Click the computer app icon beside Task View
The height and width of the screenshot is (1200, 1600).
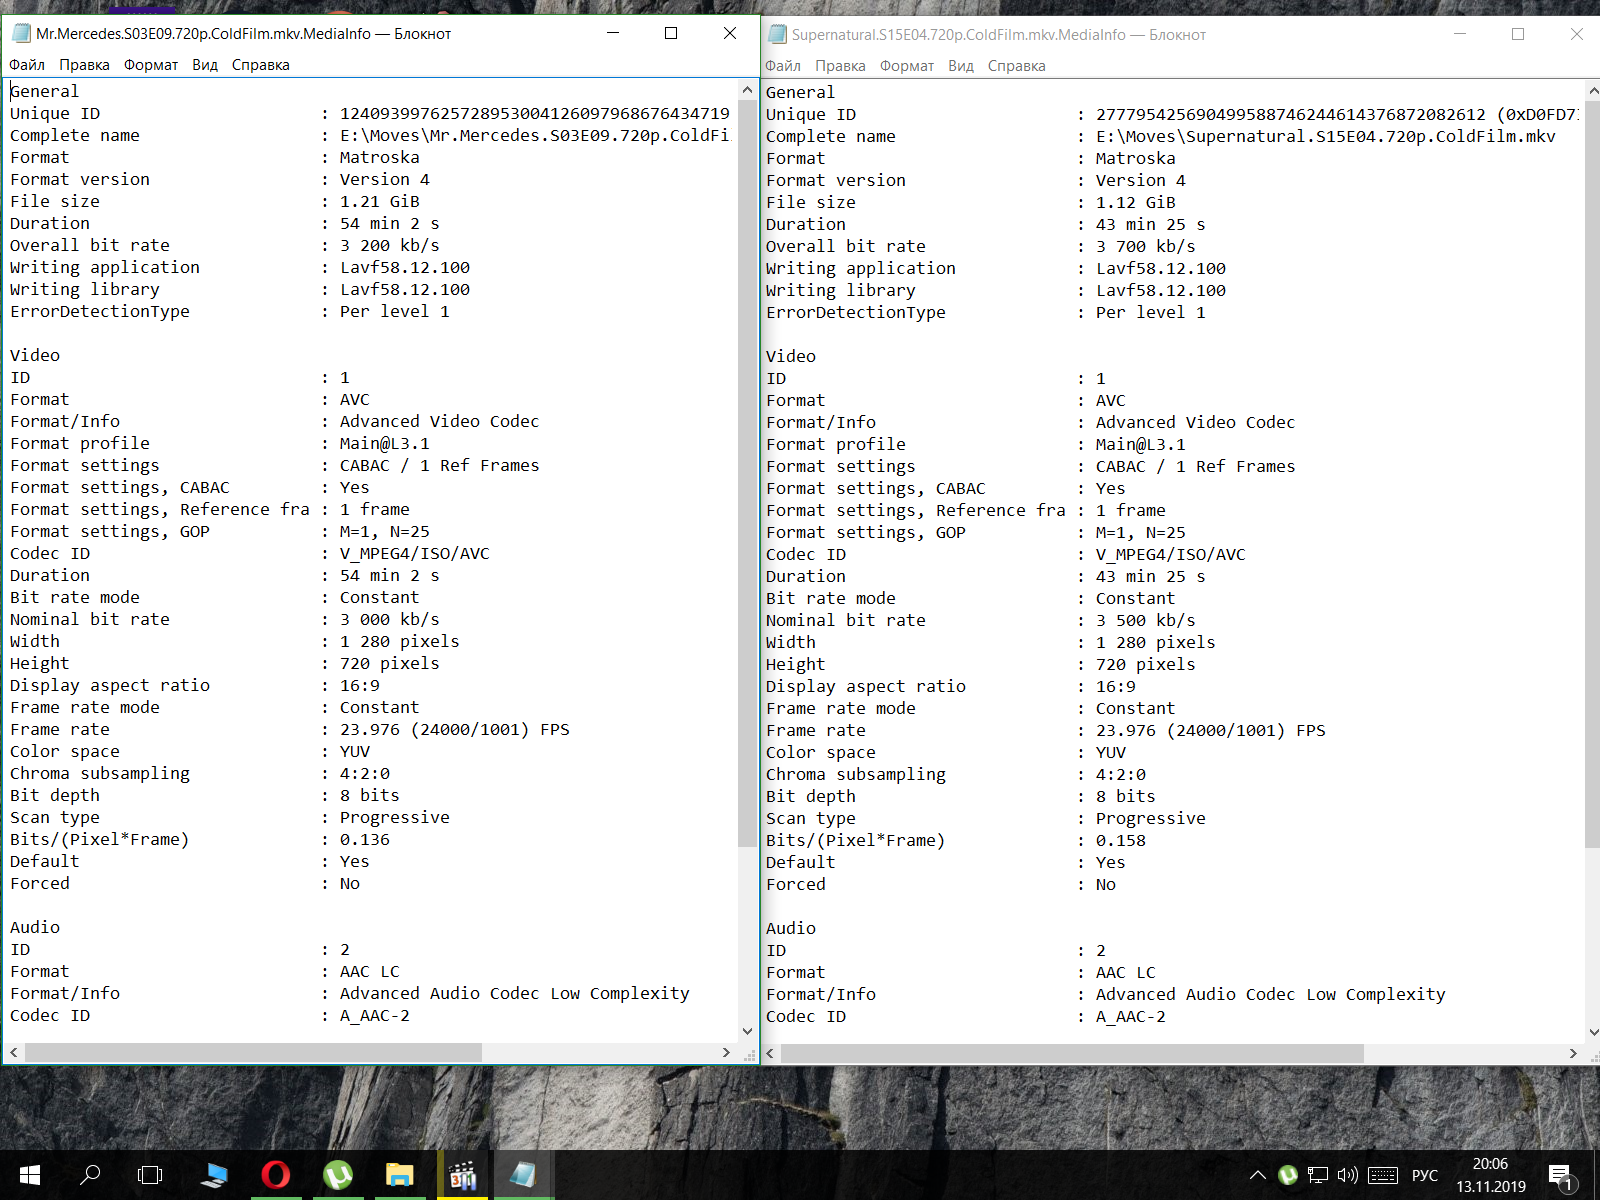(x=214, y=1175)
